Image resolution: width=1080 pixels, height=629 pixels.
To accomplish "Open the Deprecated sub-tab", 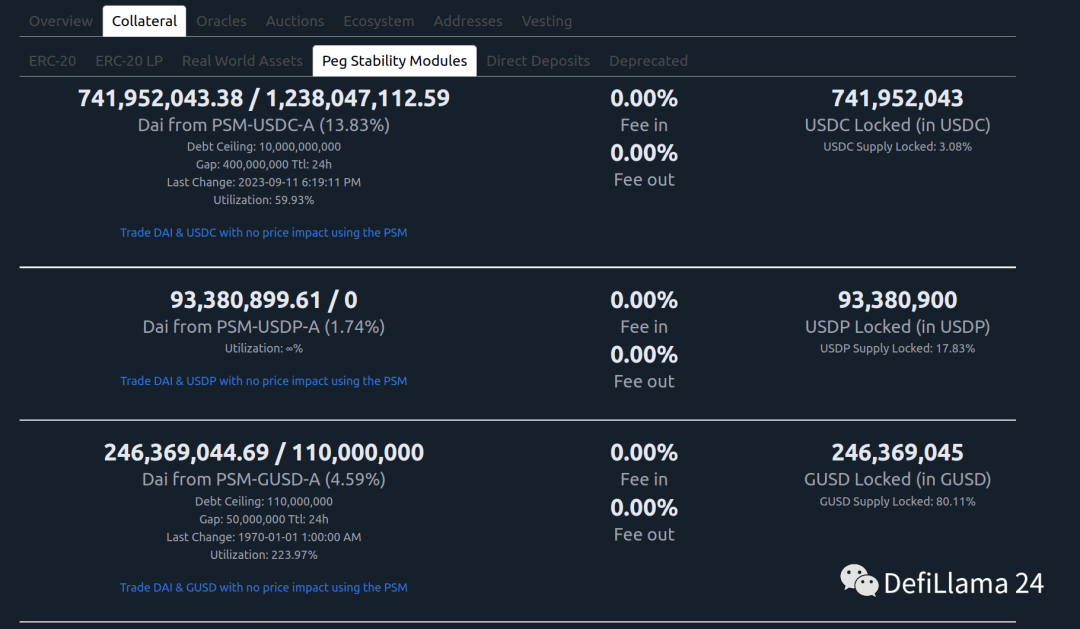I will click(x=648, y=61).
